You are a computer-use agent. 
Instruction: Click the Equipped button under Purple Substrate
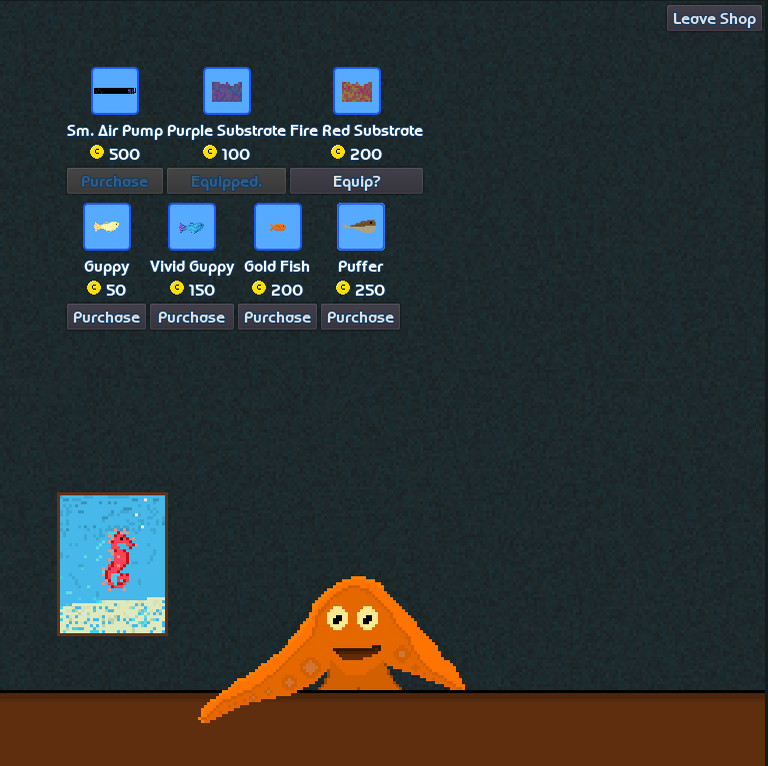pos(226,181)
